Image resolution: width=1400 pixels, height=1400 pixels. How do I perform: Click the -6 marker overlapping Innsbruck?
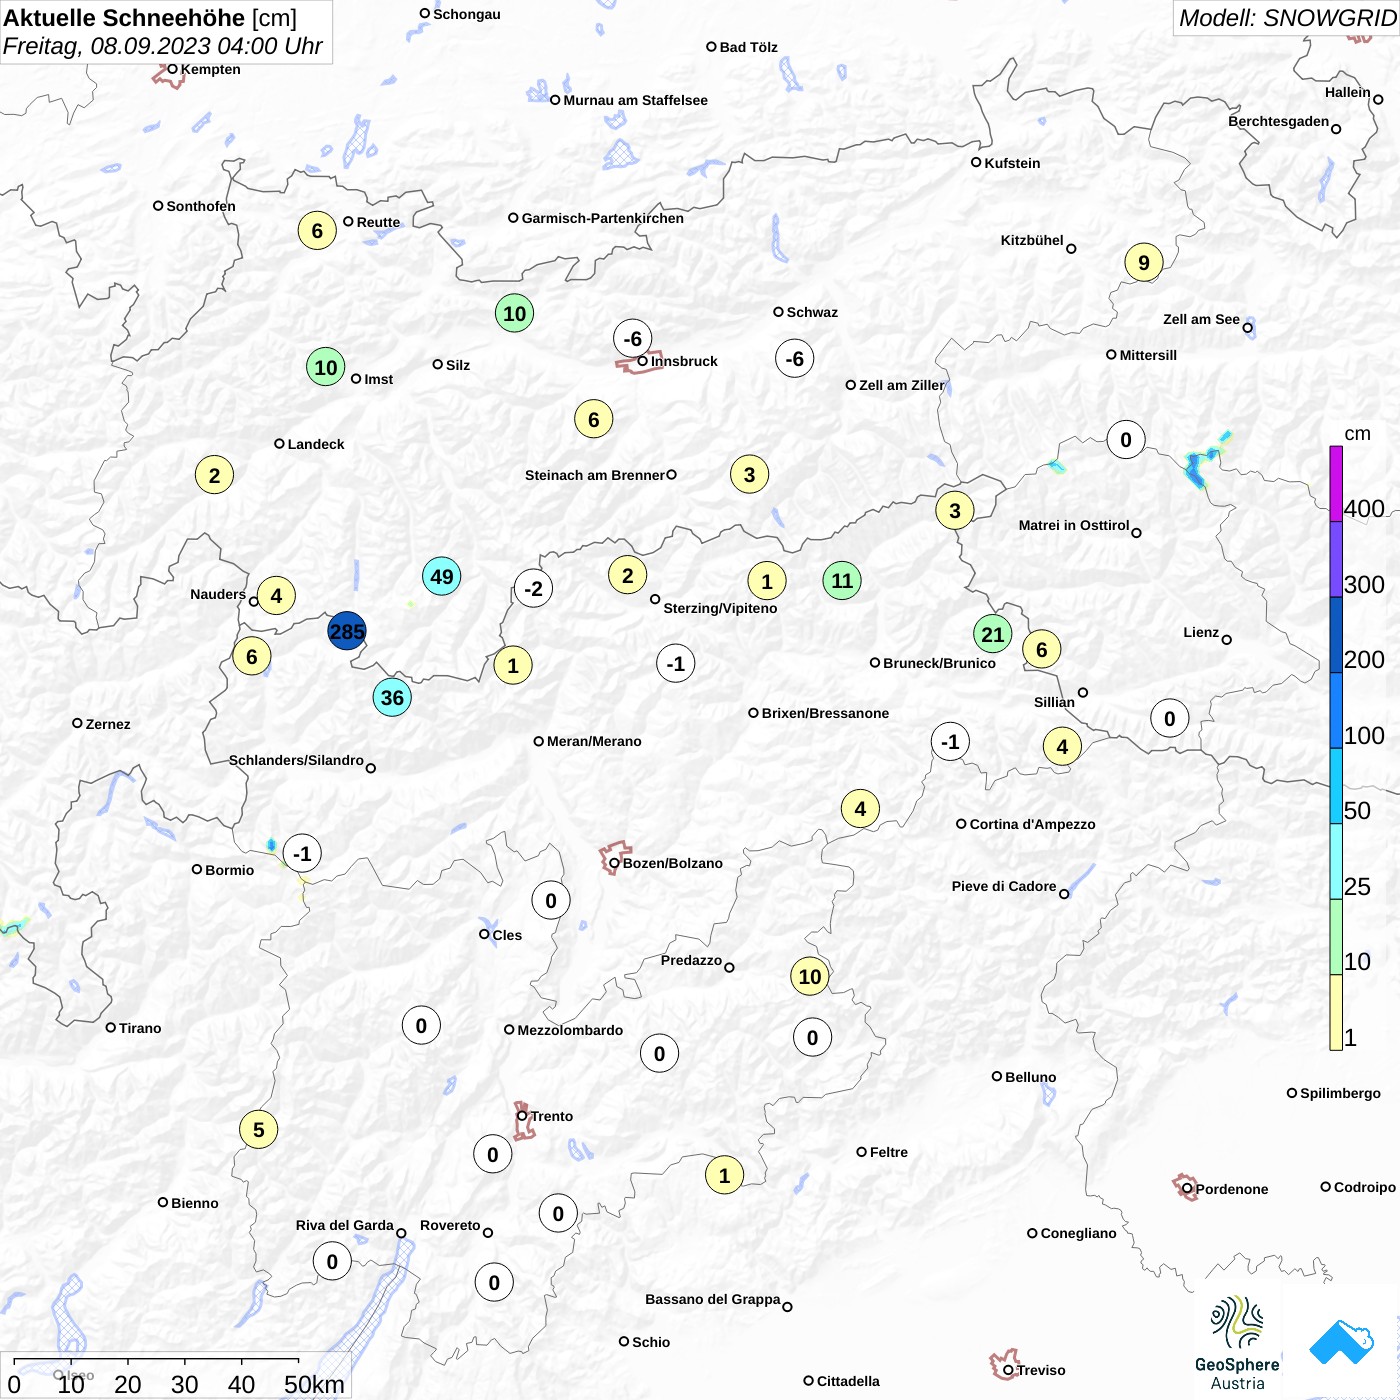click(x=632, y=338)
